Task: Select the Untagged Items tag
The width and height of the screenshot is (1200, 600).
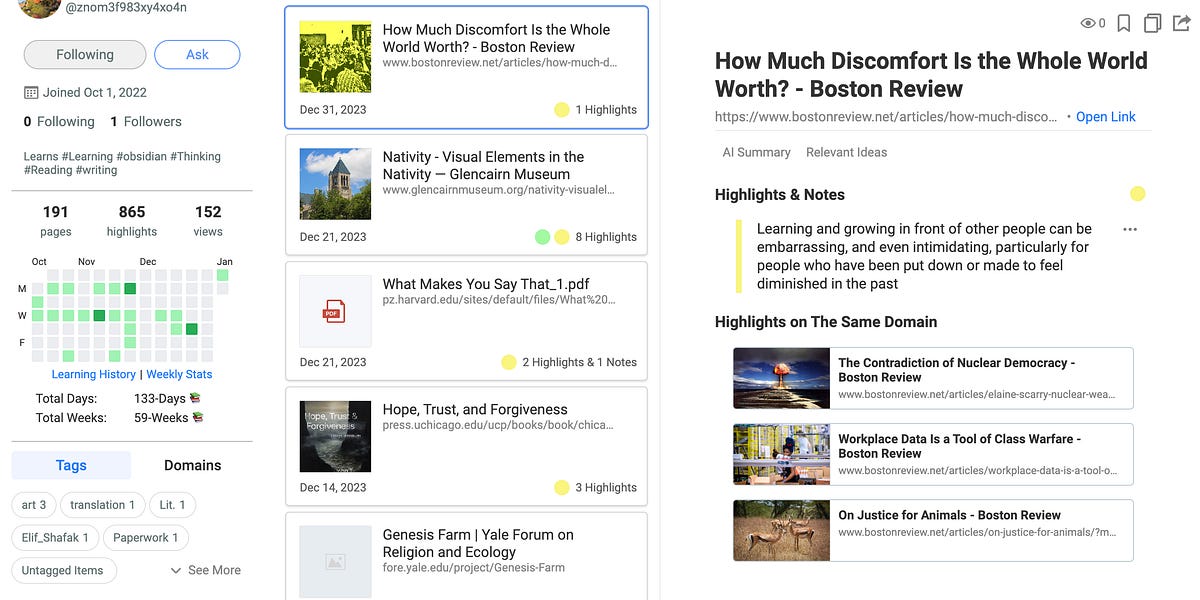Action: coord(63,570)
